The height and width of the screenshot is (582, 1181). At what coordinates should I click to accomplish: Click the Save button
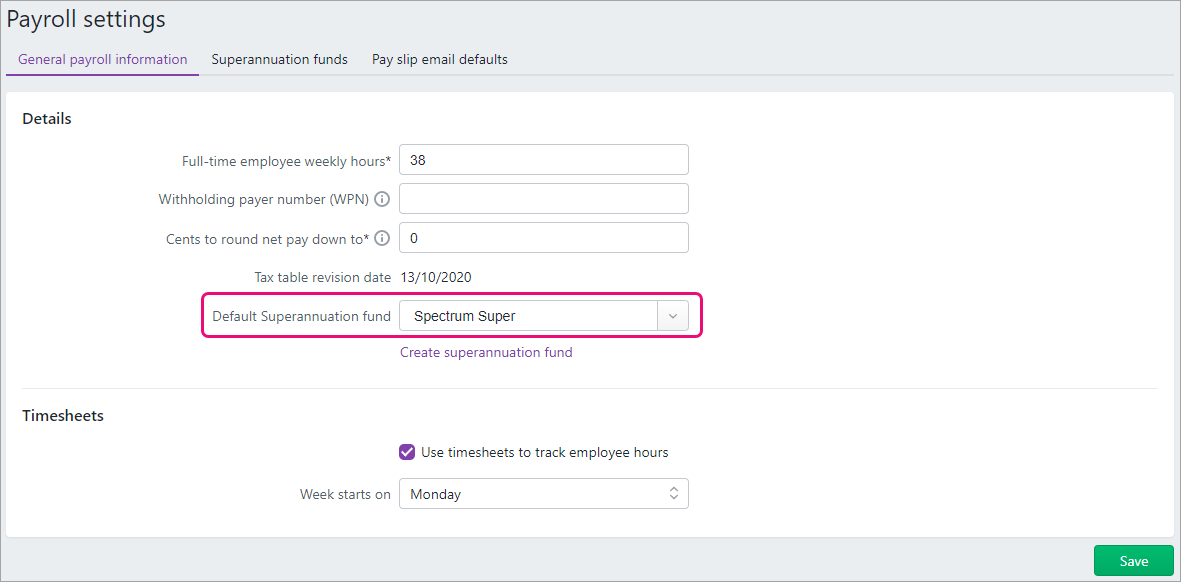point(1133,561)
